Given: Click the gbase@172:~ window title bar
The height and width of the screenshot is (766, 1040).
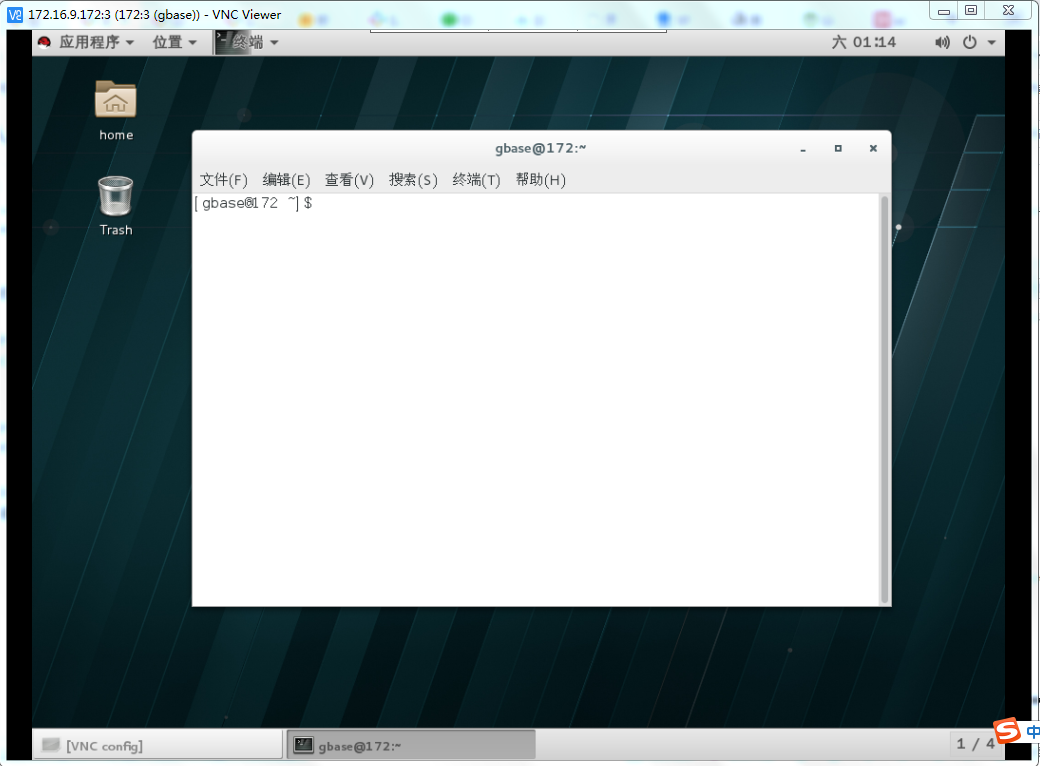Looking at the screenshot, I should 541,149.
